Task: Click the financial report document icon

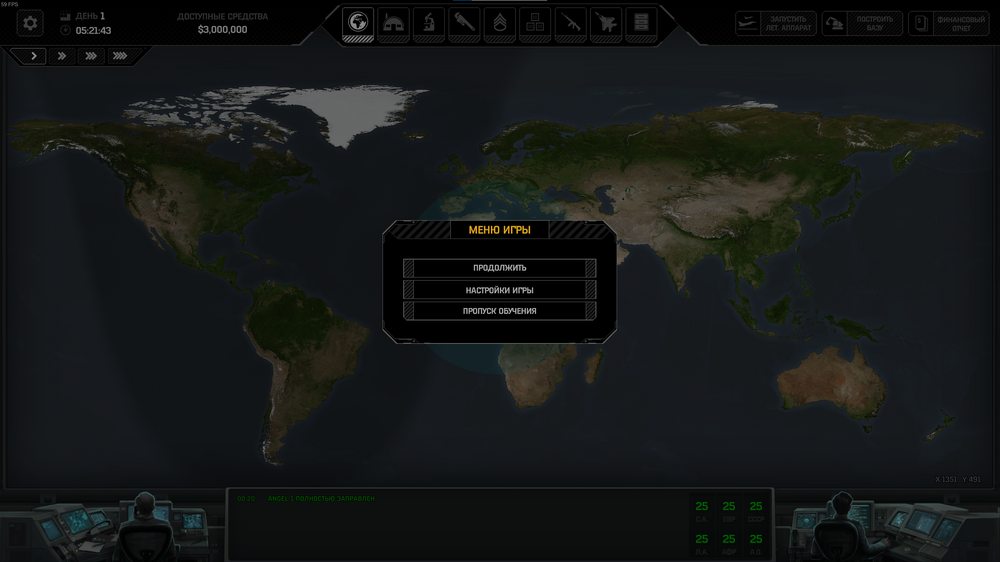Action: click(921, 24)
